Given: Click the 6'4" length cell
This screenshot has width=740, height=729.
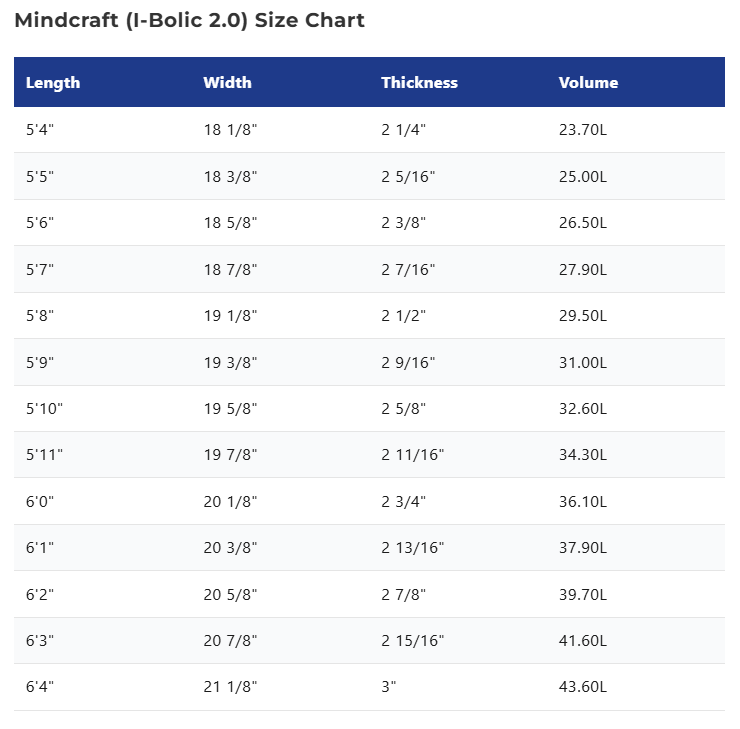Looking at the screenshot, I should tap(40, 687).
